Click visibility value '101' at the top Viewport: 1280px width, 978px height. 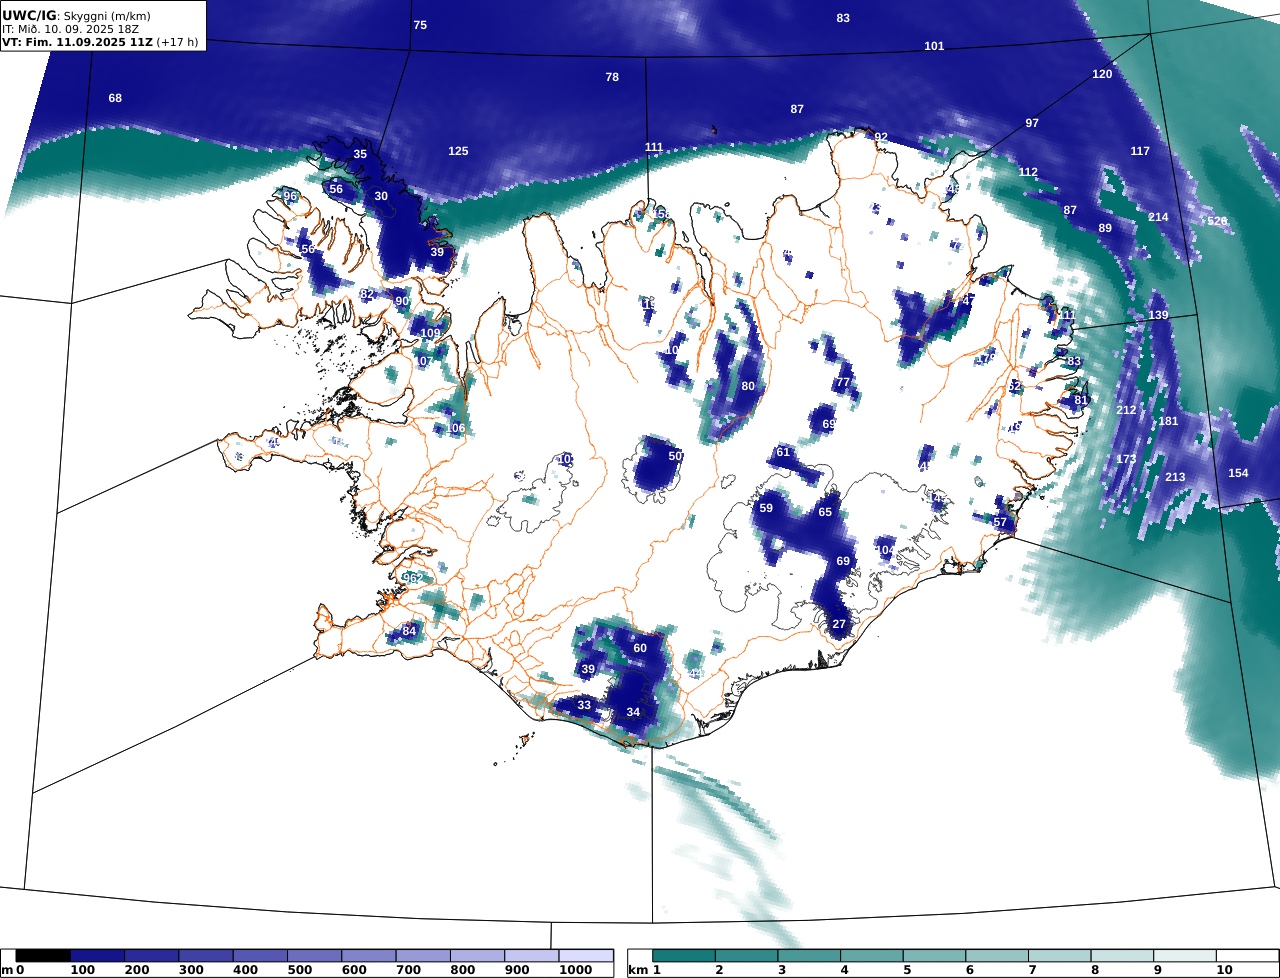934,46
